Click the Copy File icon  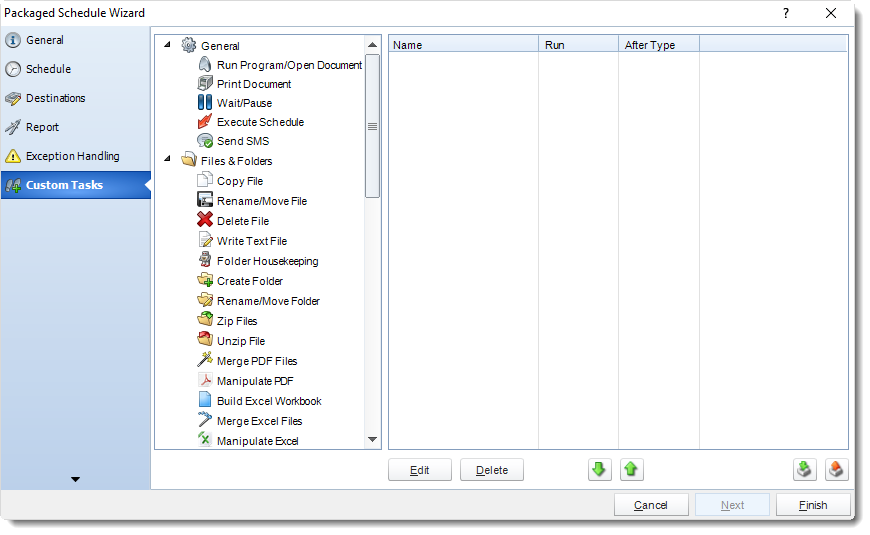[205, 180]
